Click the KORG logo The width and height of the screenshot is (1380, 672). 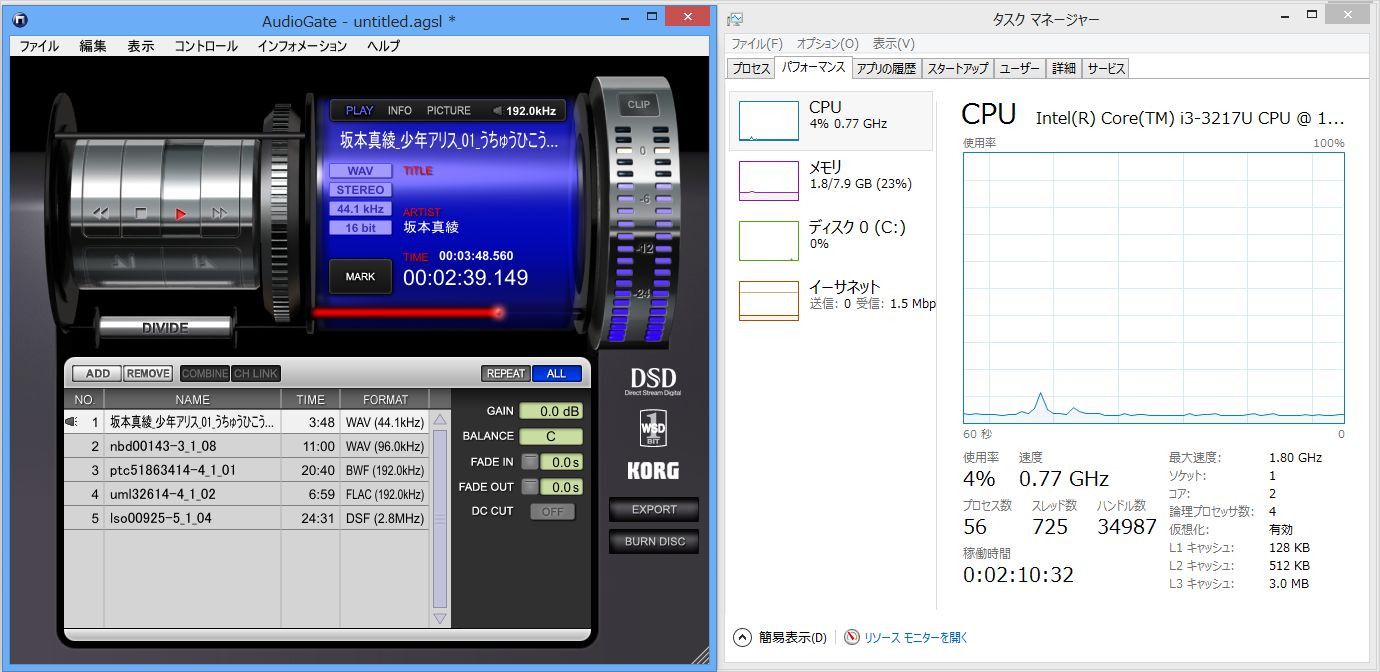tap(653, 470)
